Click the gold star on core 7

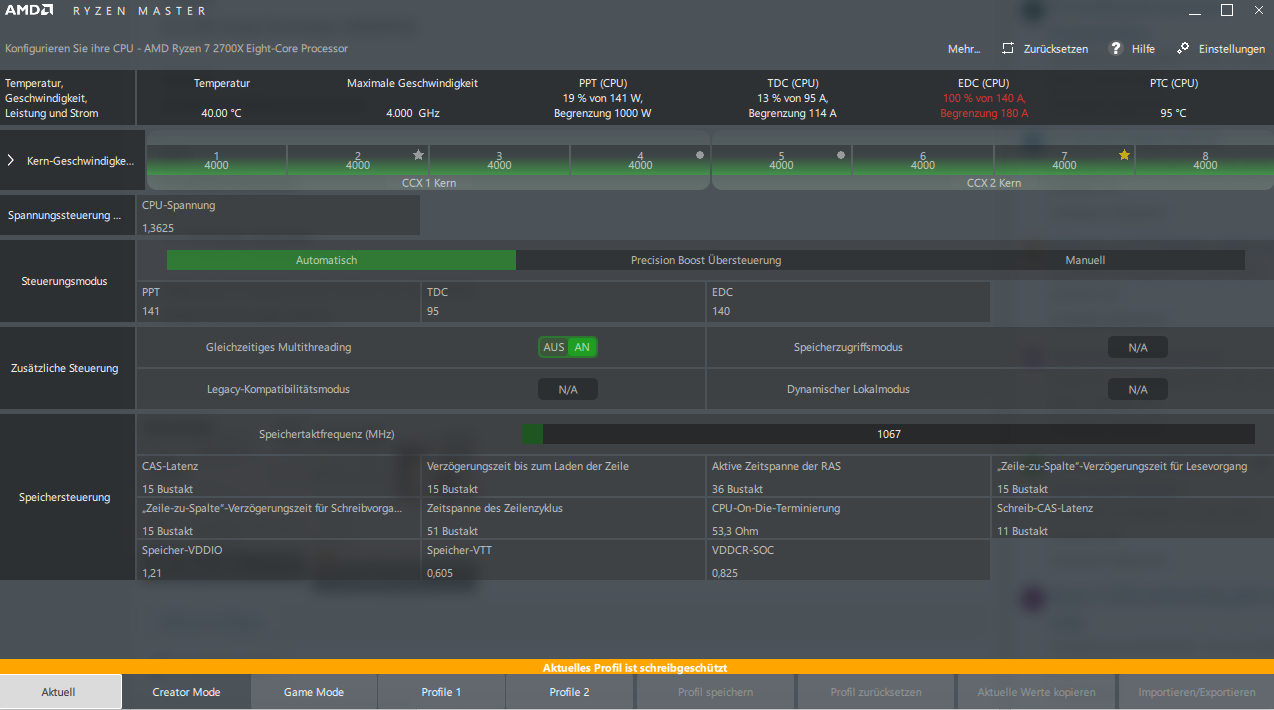pos(1124,155)
